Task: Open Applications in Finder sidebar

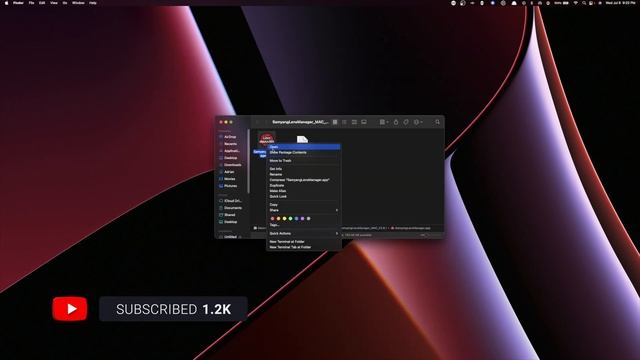Action: pos(232,151)
